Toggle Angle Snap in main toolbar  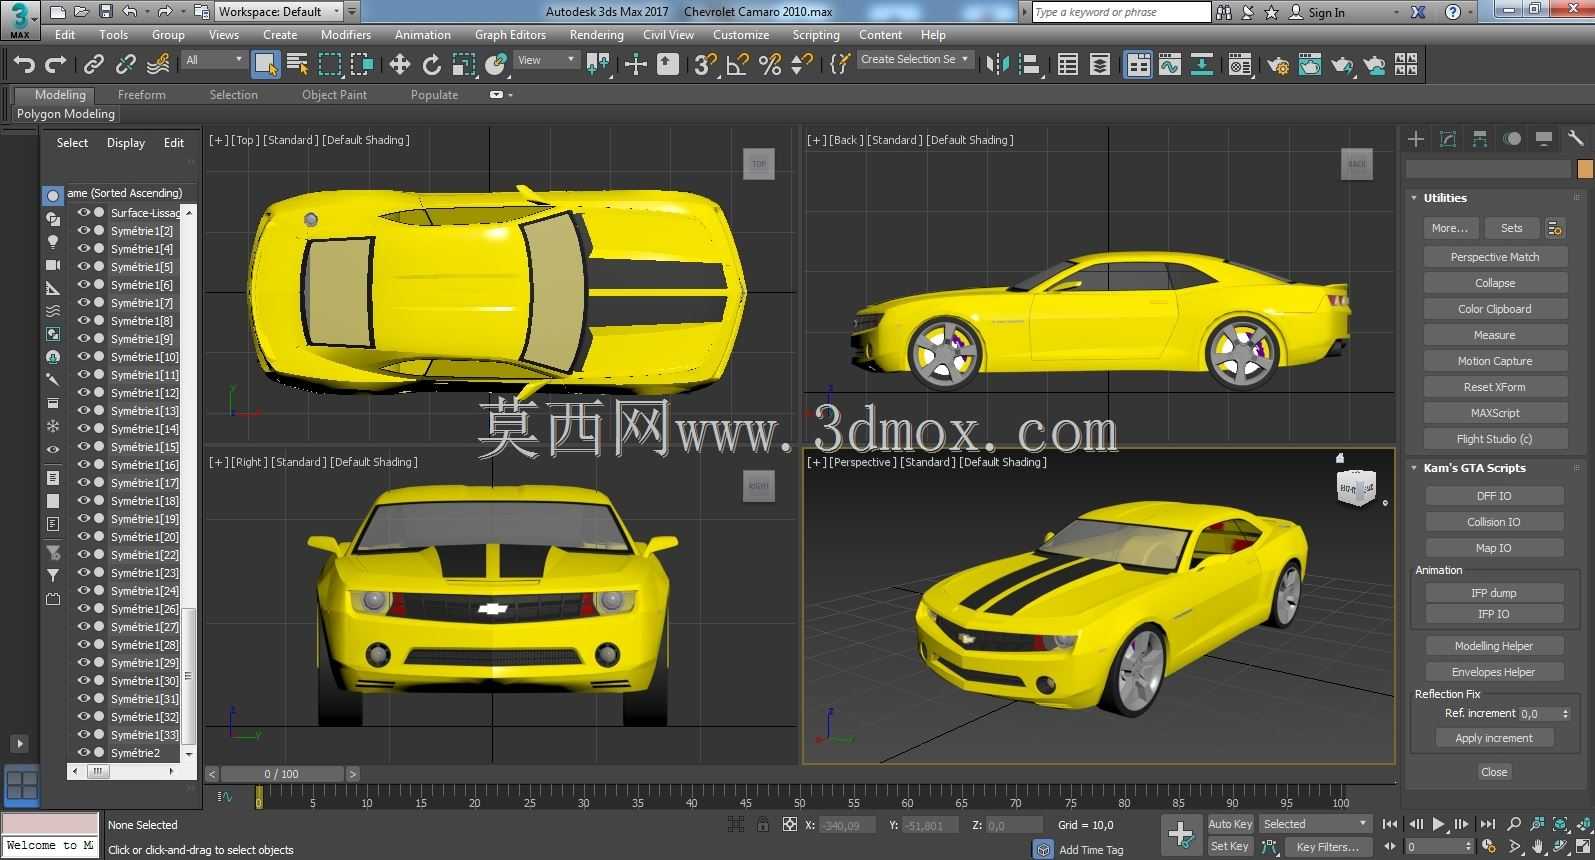tap(738, 65)
